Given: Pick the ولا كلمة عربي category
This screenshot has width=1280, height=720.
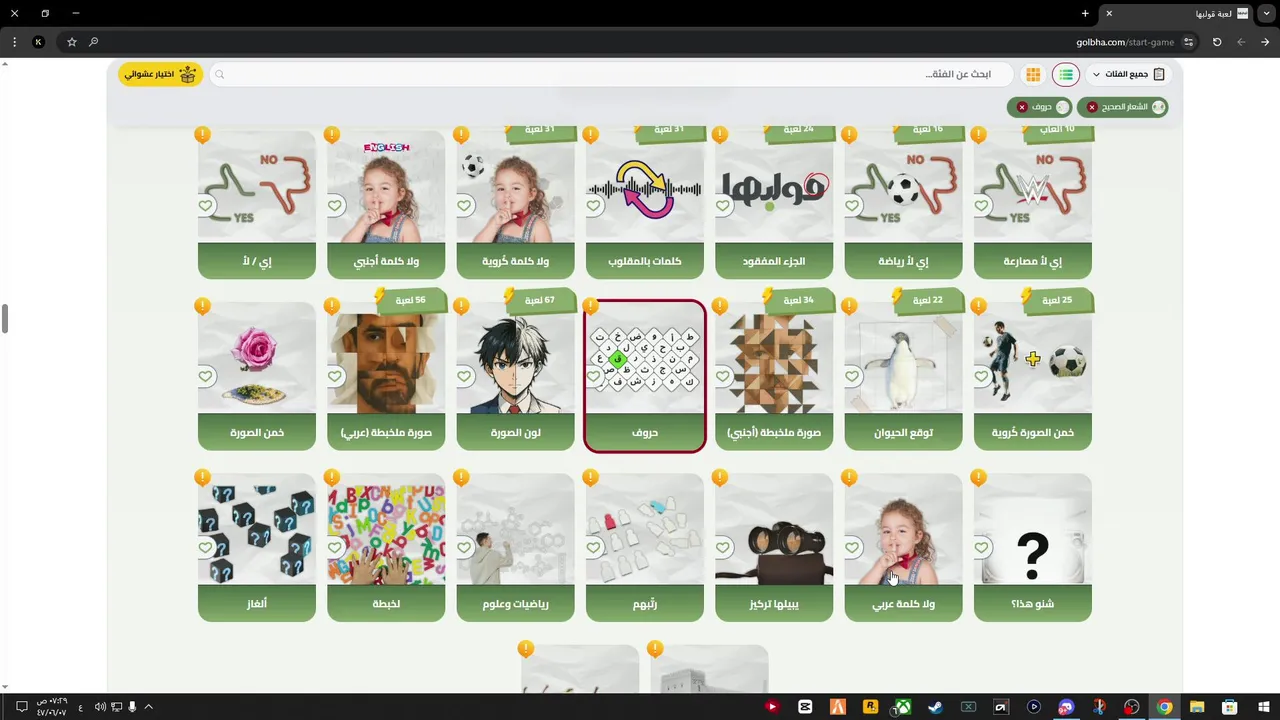Looking at the screenshot, I should 903,547.
